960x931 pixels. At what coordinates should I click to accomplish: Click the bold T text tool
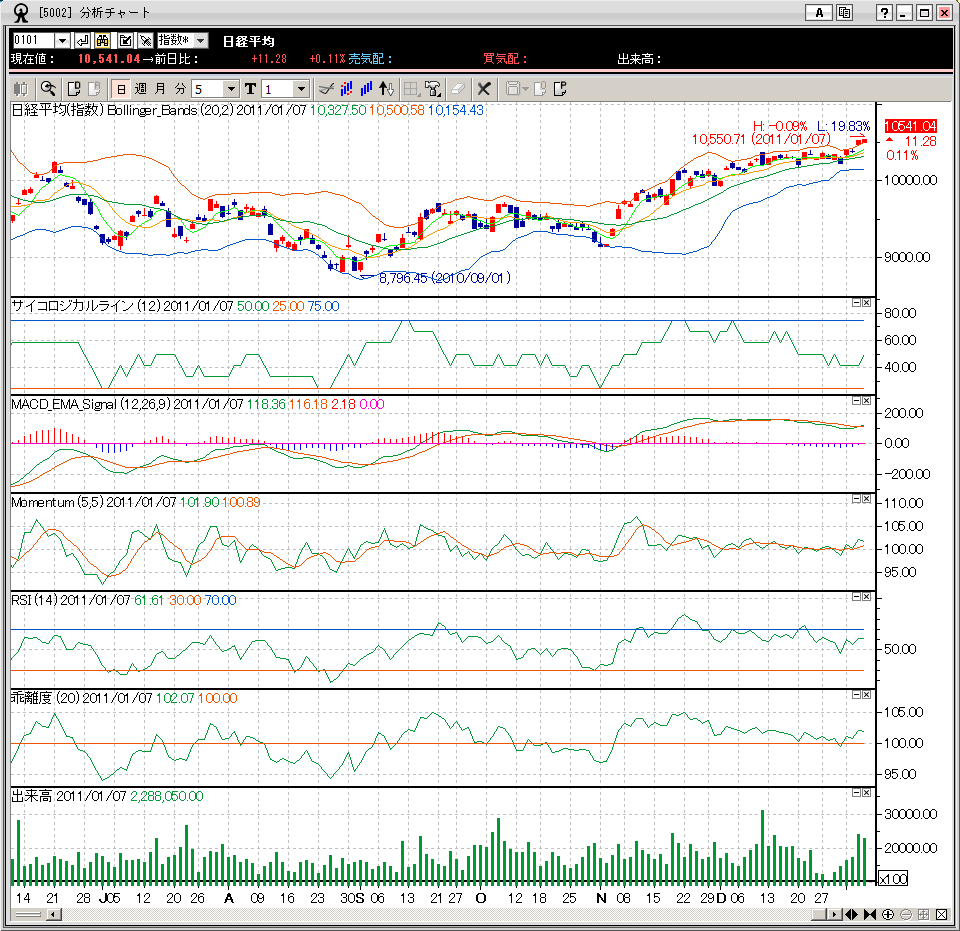[x=250, y=88]
